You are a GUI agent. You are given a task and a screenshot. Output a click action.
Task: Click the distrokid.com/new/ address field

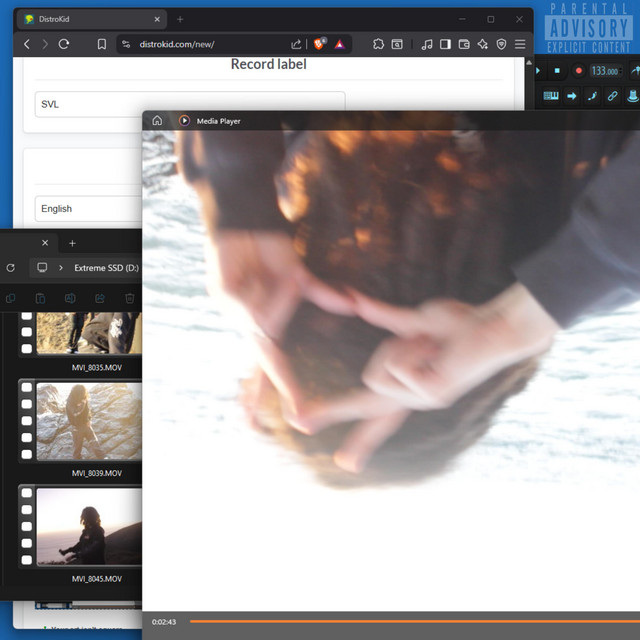pos(176,44)
